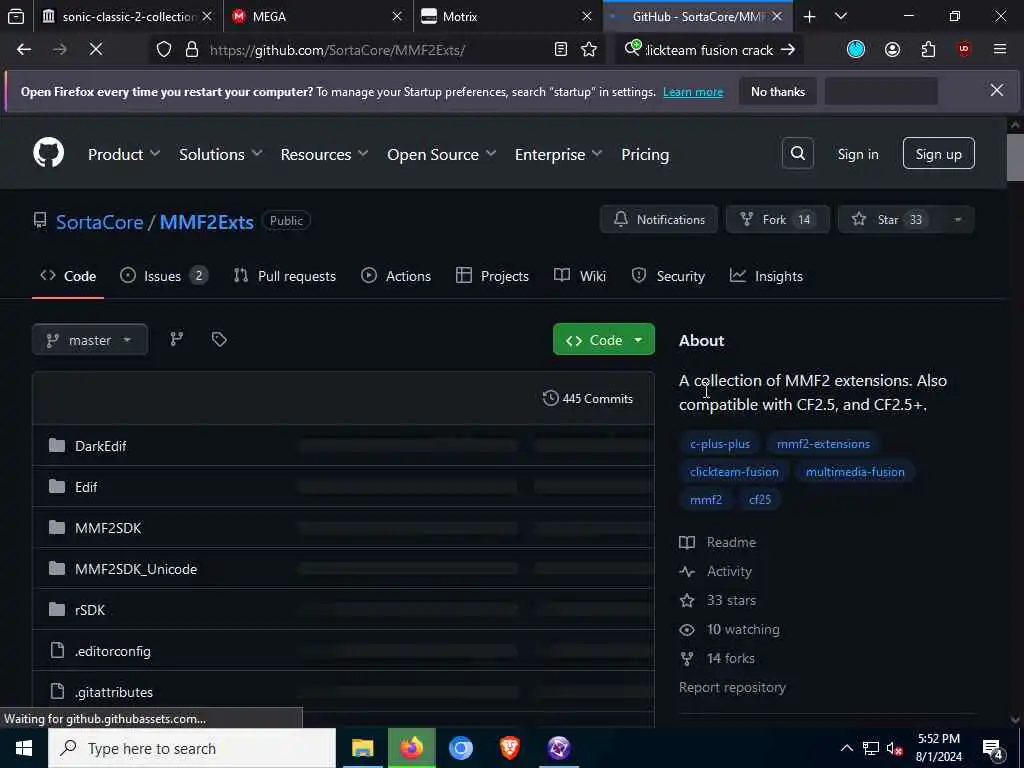Close the MEGA tab
Screen dimensions: 1024x768
pyautogui.click(x=396, y=16)
